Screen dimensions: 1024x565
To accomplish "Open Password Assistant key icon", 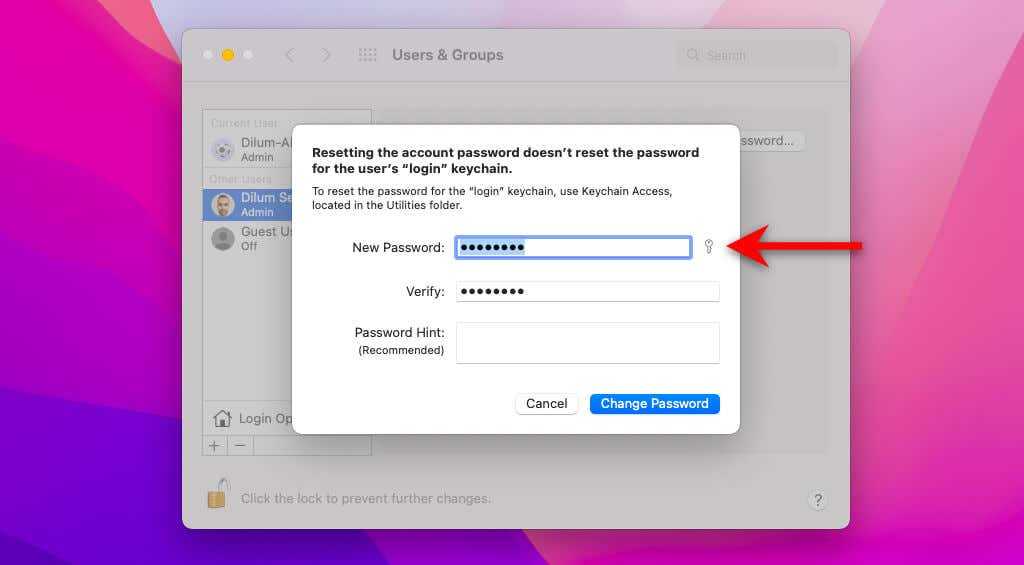I will 709,246.
